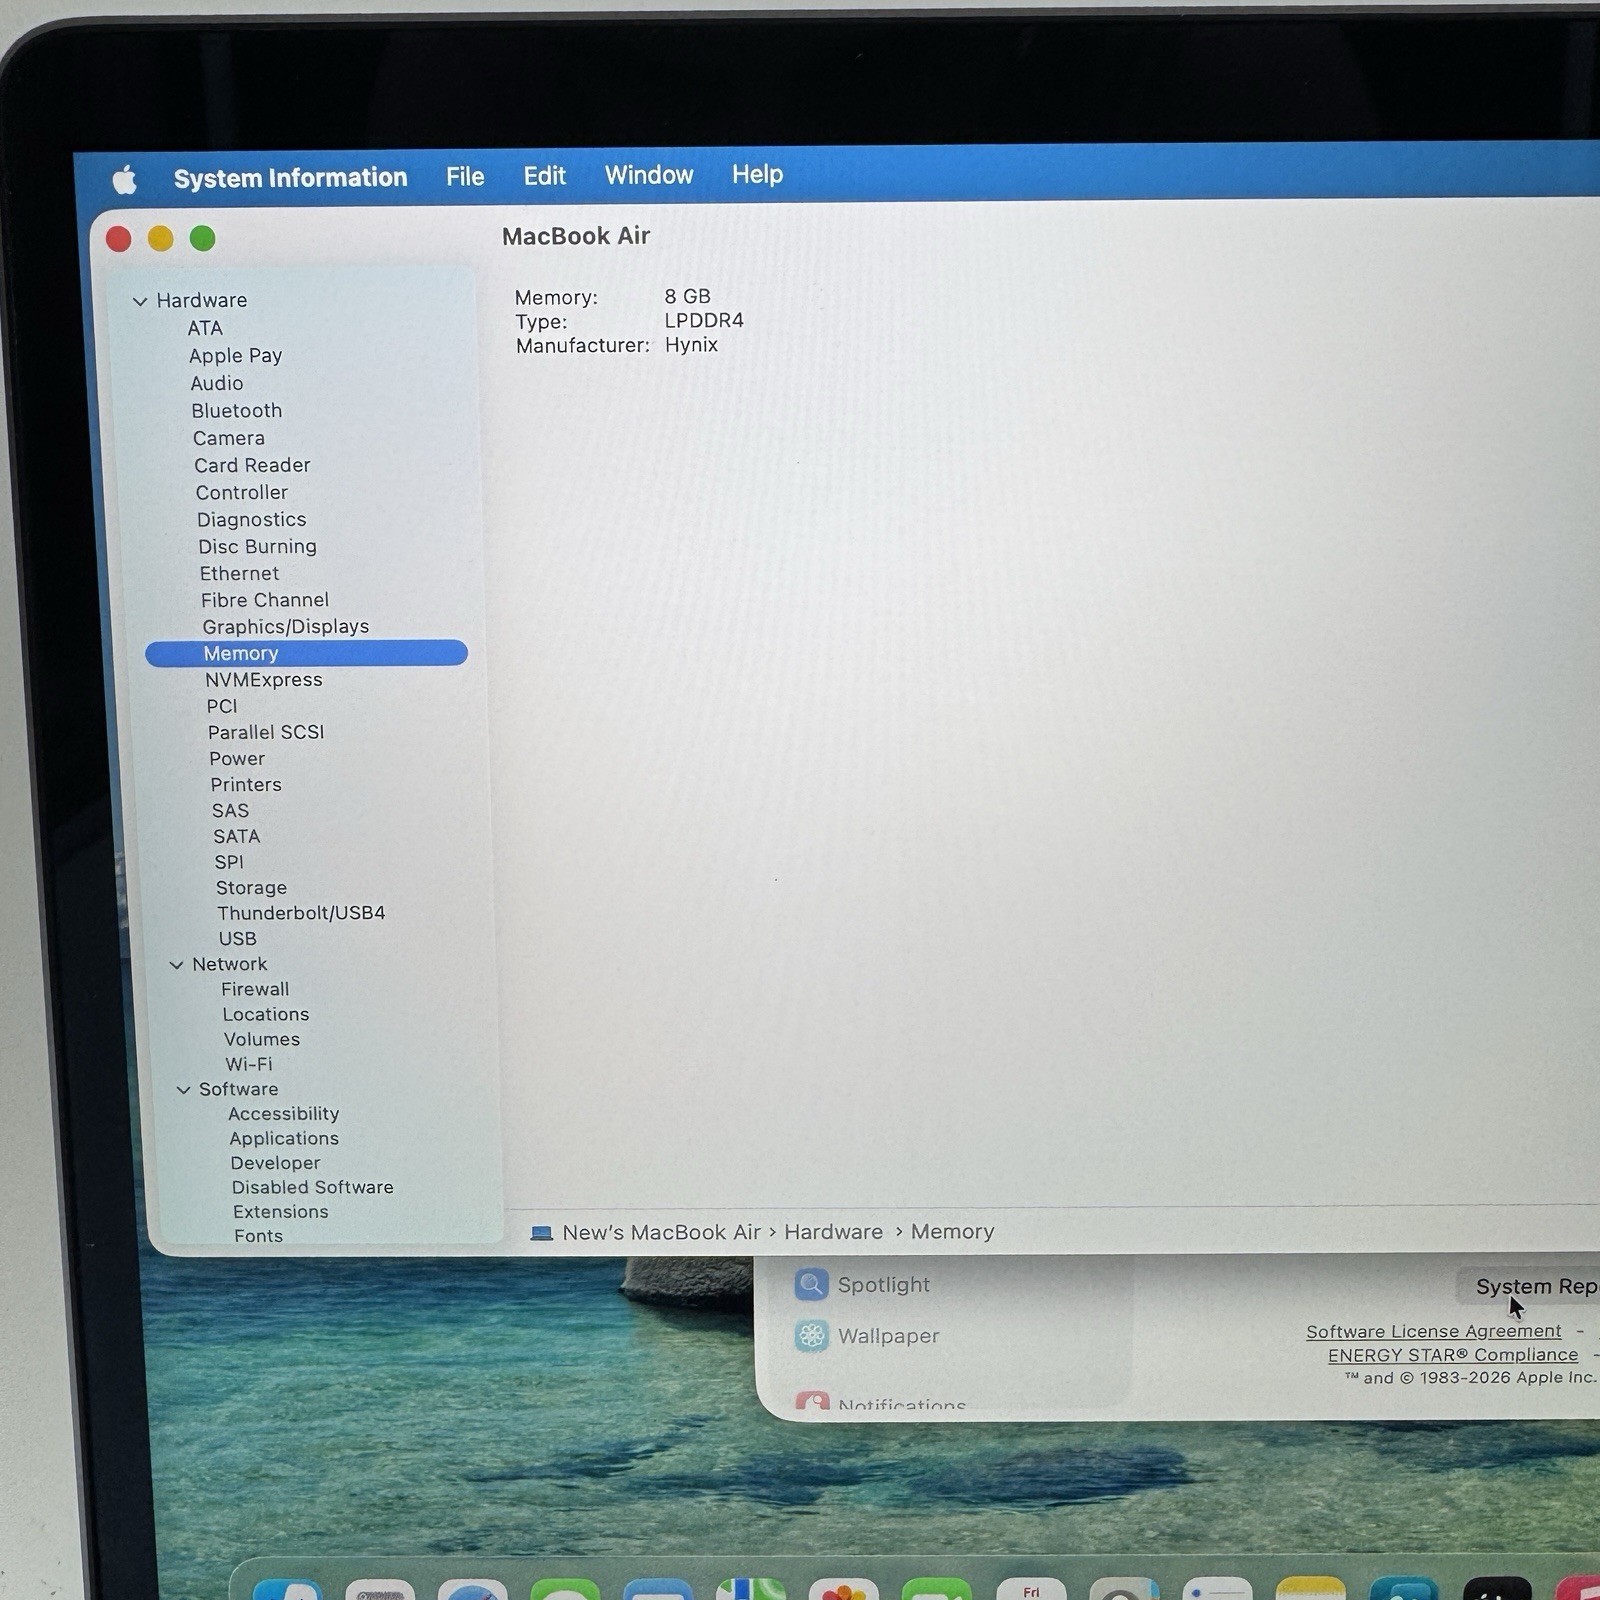Select Parallel SCSI in the sidebar
Image resolution: width=1600 pixels, height=1600 pixels.
(266, 732)
